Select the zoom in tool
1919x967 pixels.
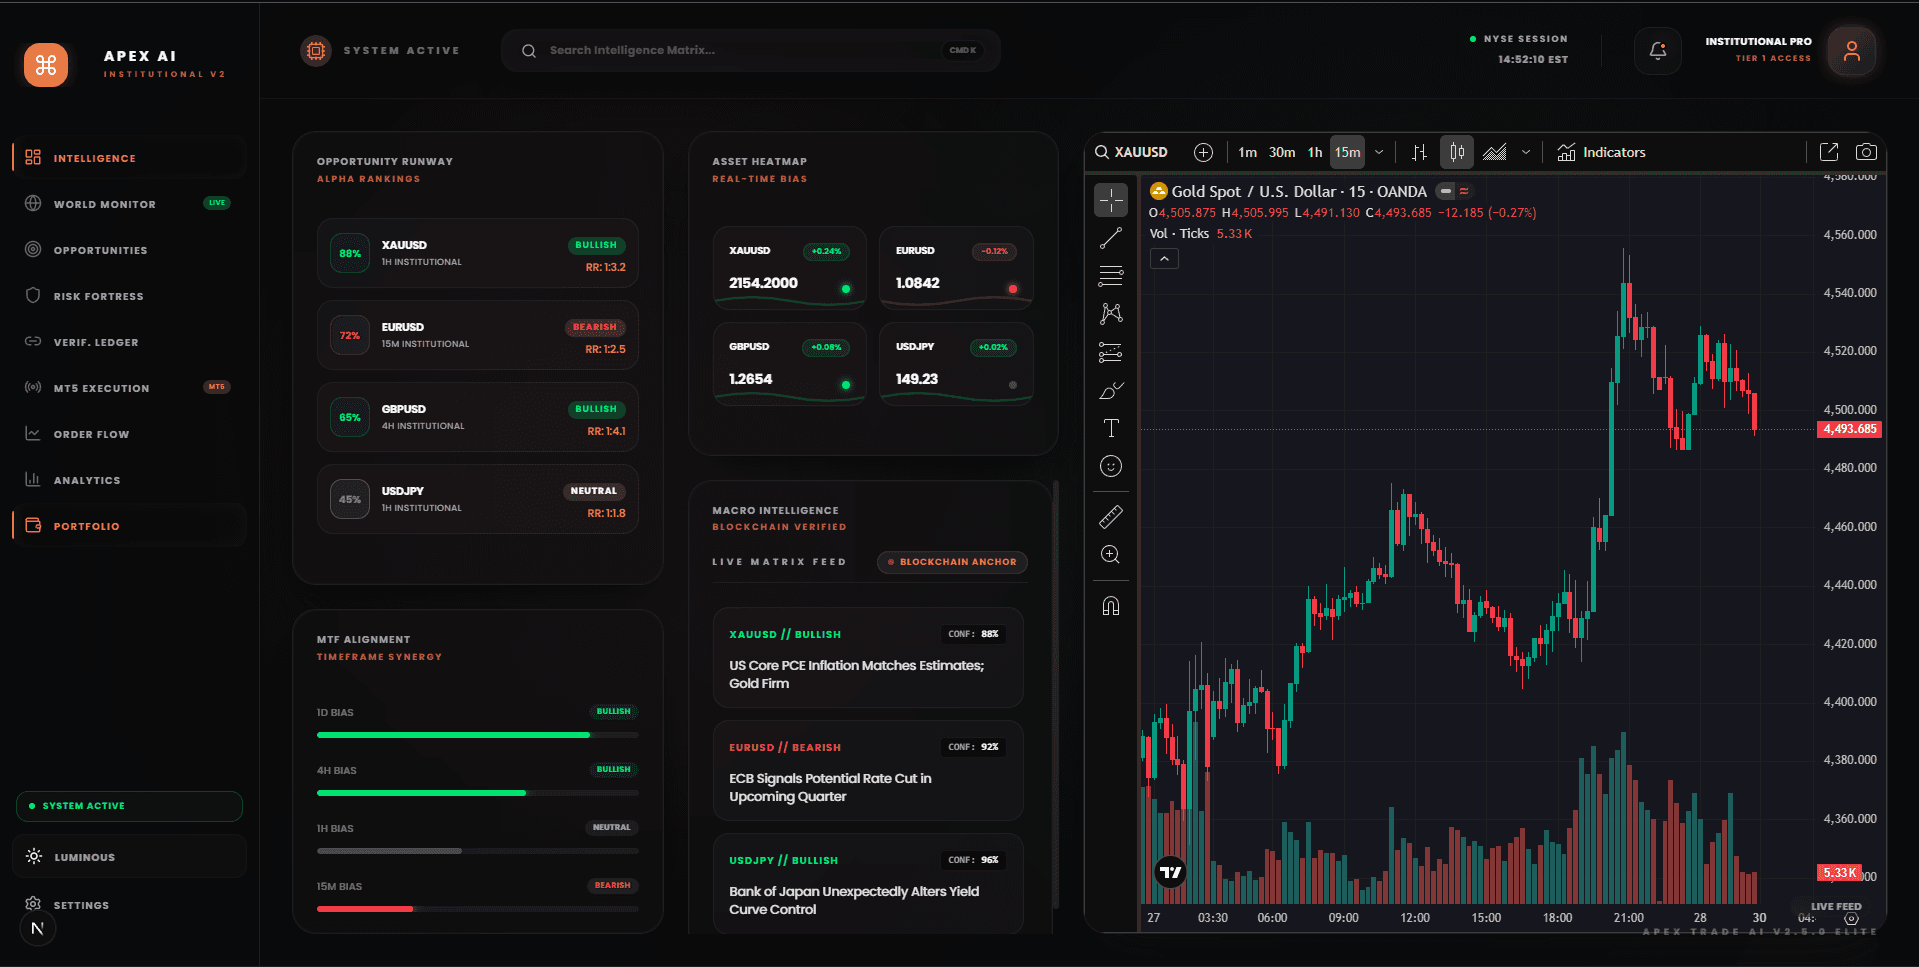coord(1111,555)
